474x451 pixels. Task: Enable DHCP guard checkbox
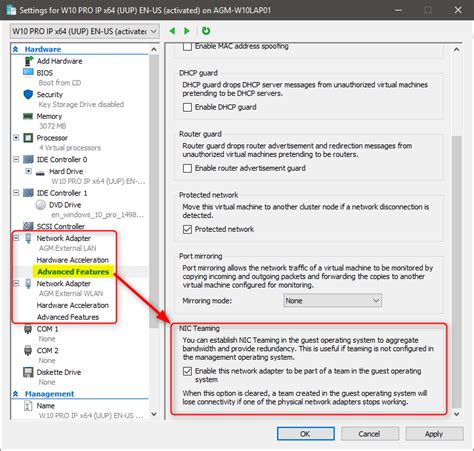tap(187, 107)
